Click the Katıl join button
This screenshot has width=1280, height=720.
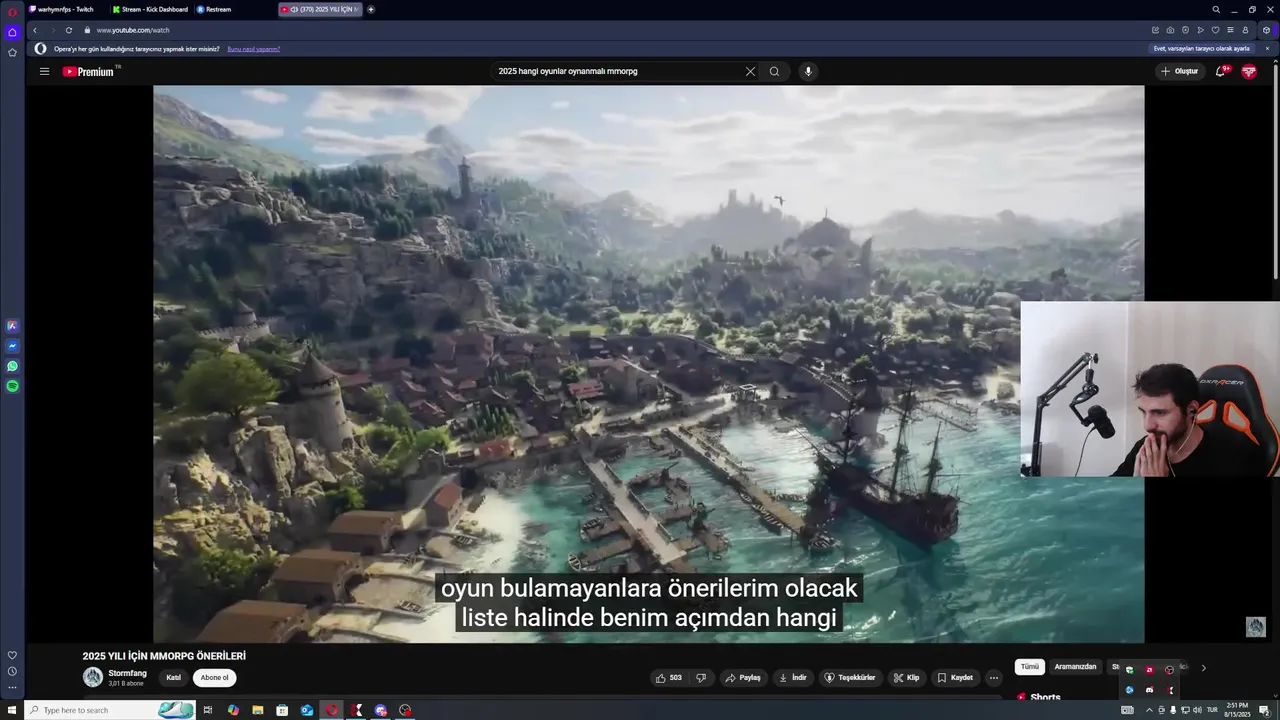point(173,677)
